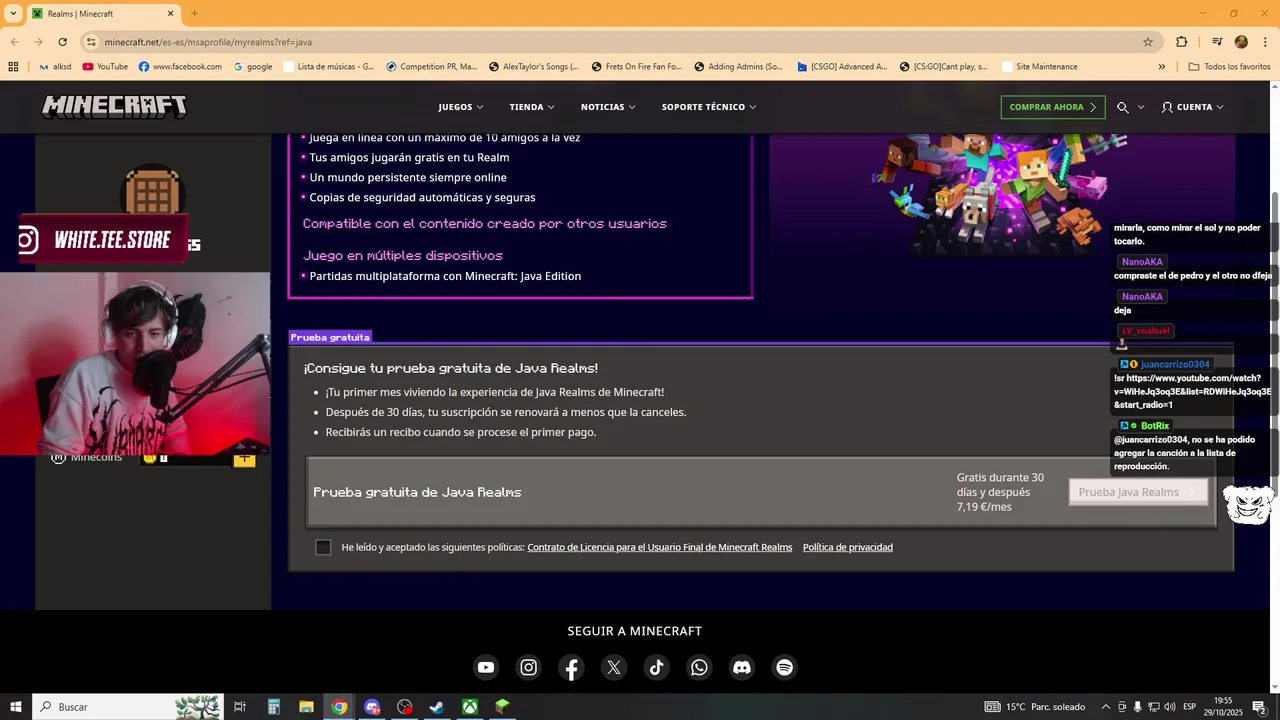
Task: Open the apps grid in bookmarks bar
Action: click(x=13, y=67)
